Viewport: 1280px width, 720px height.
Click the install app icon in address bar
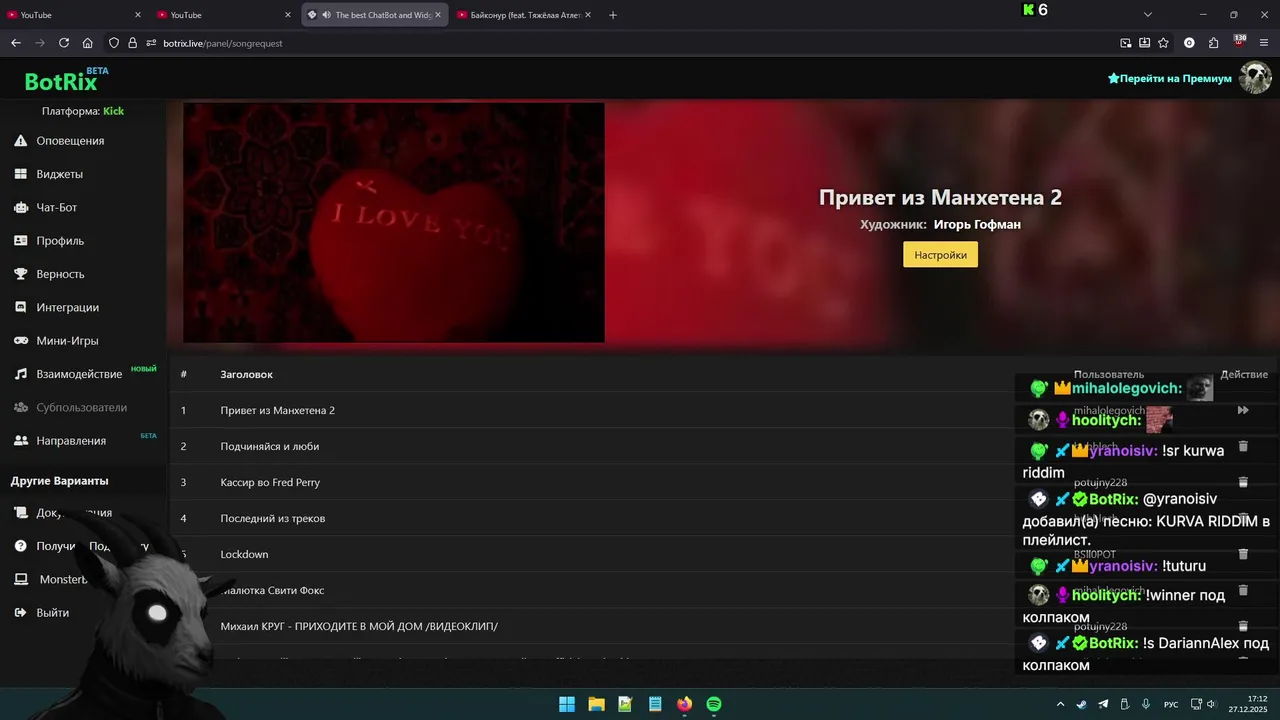1144,43
